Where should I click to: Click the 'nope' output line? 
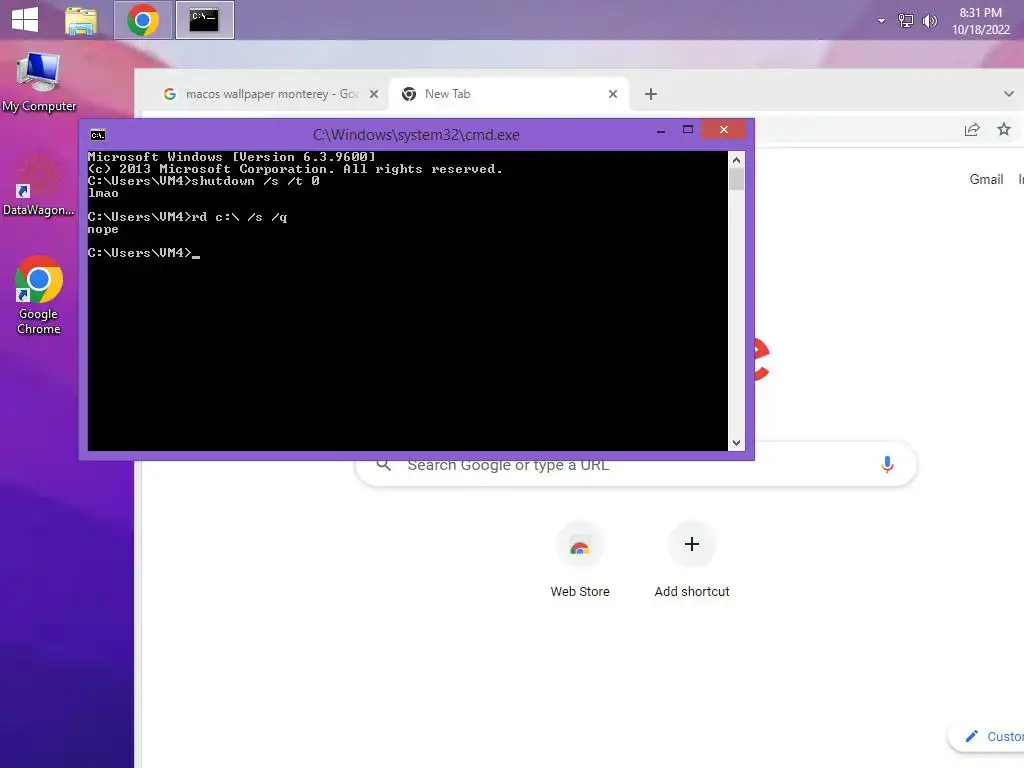click(x=103, y=229)
